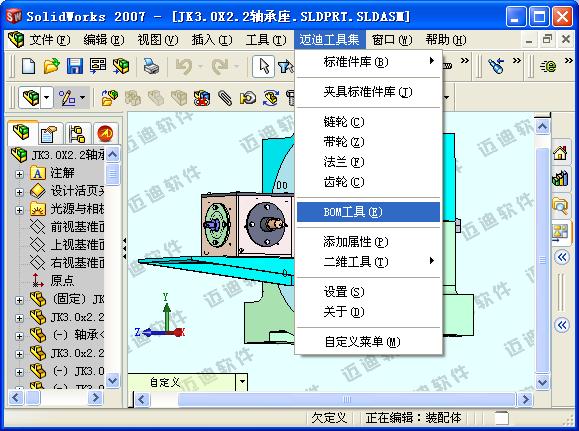
Task: Open the 二维工具 submenu arrow
Action: [432, 261]
